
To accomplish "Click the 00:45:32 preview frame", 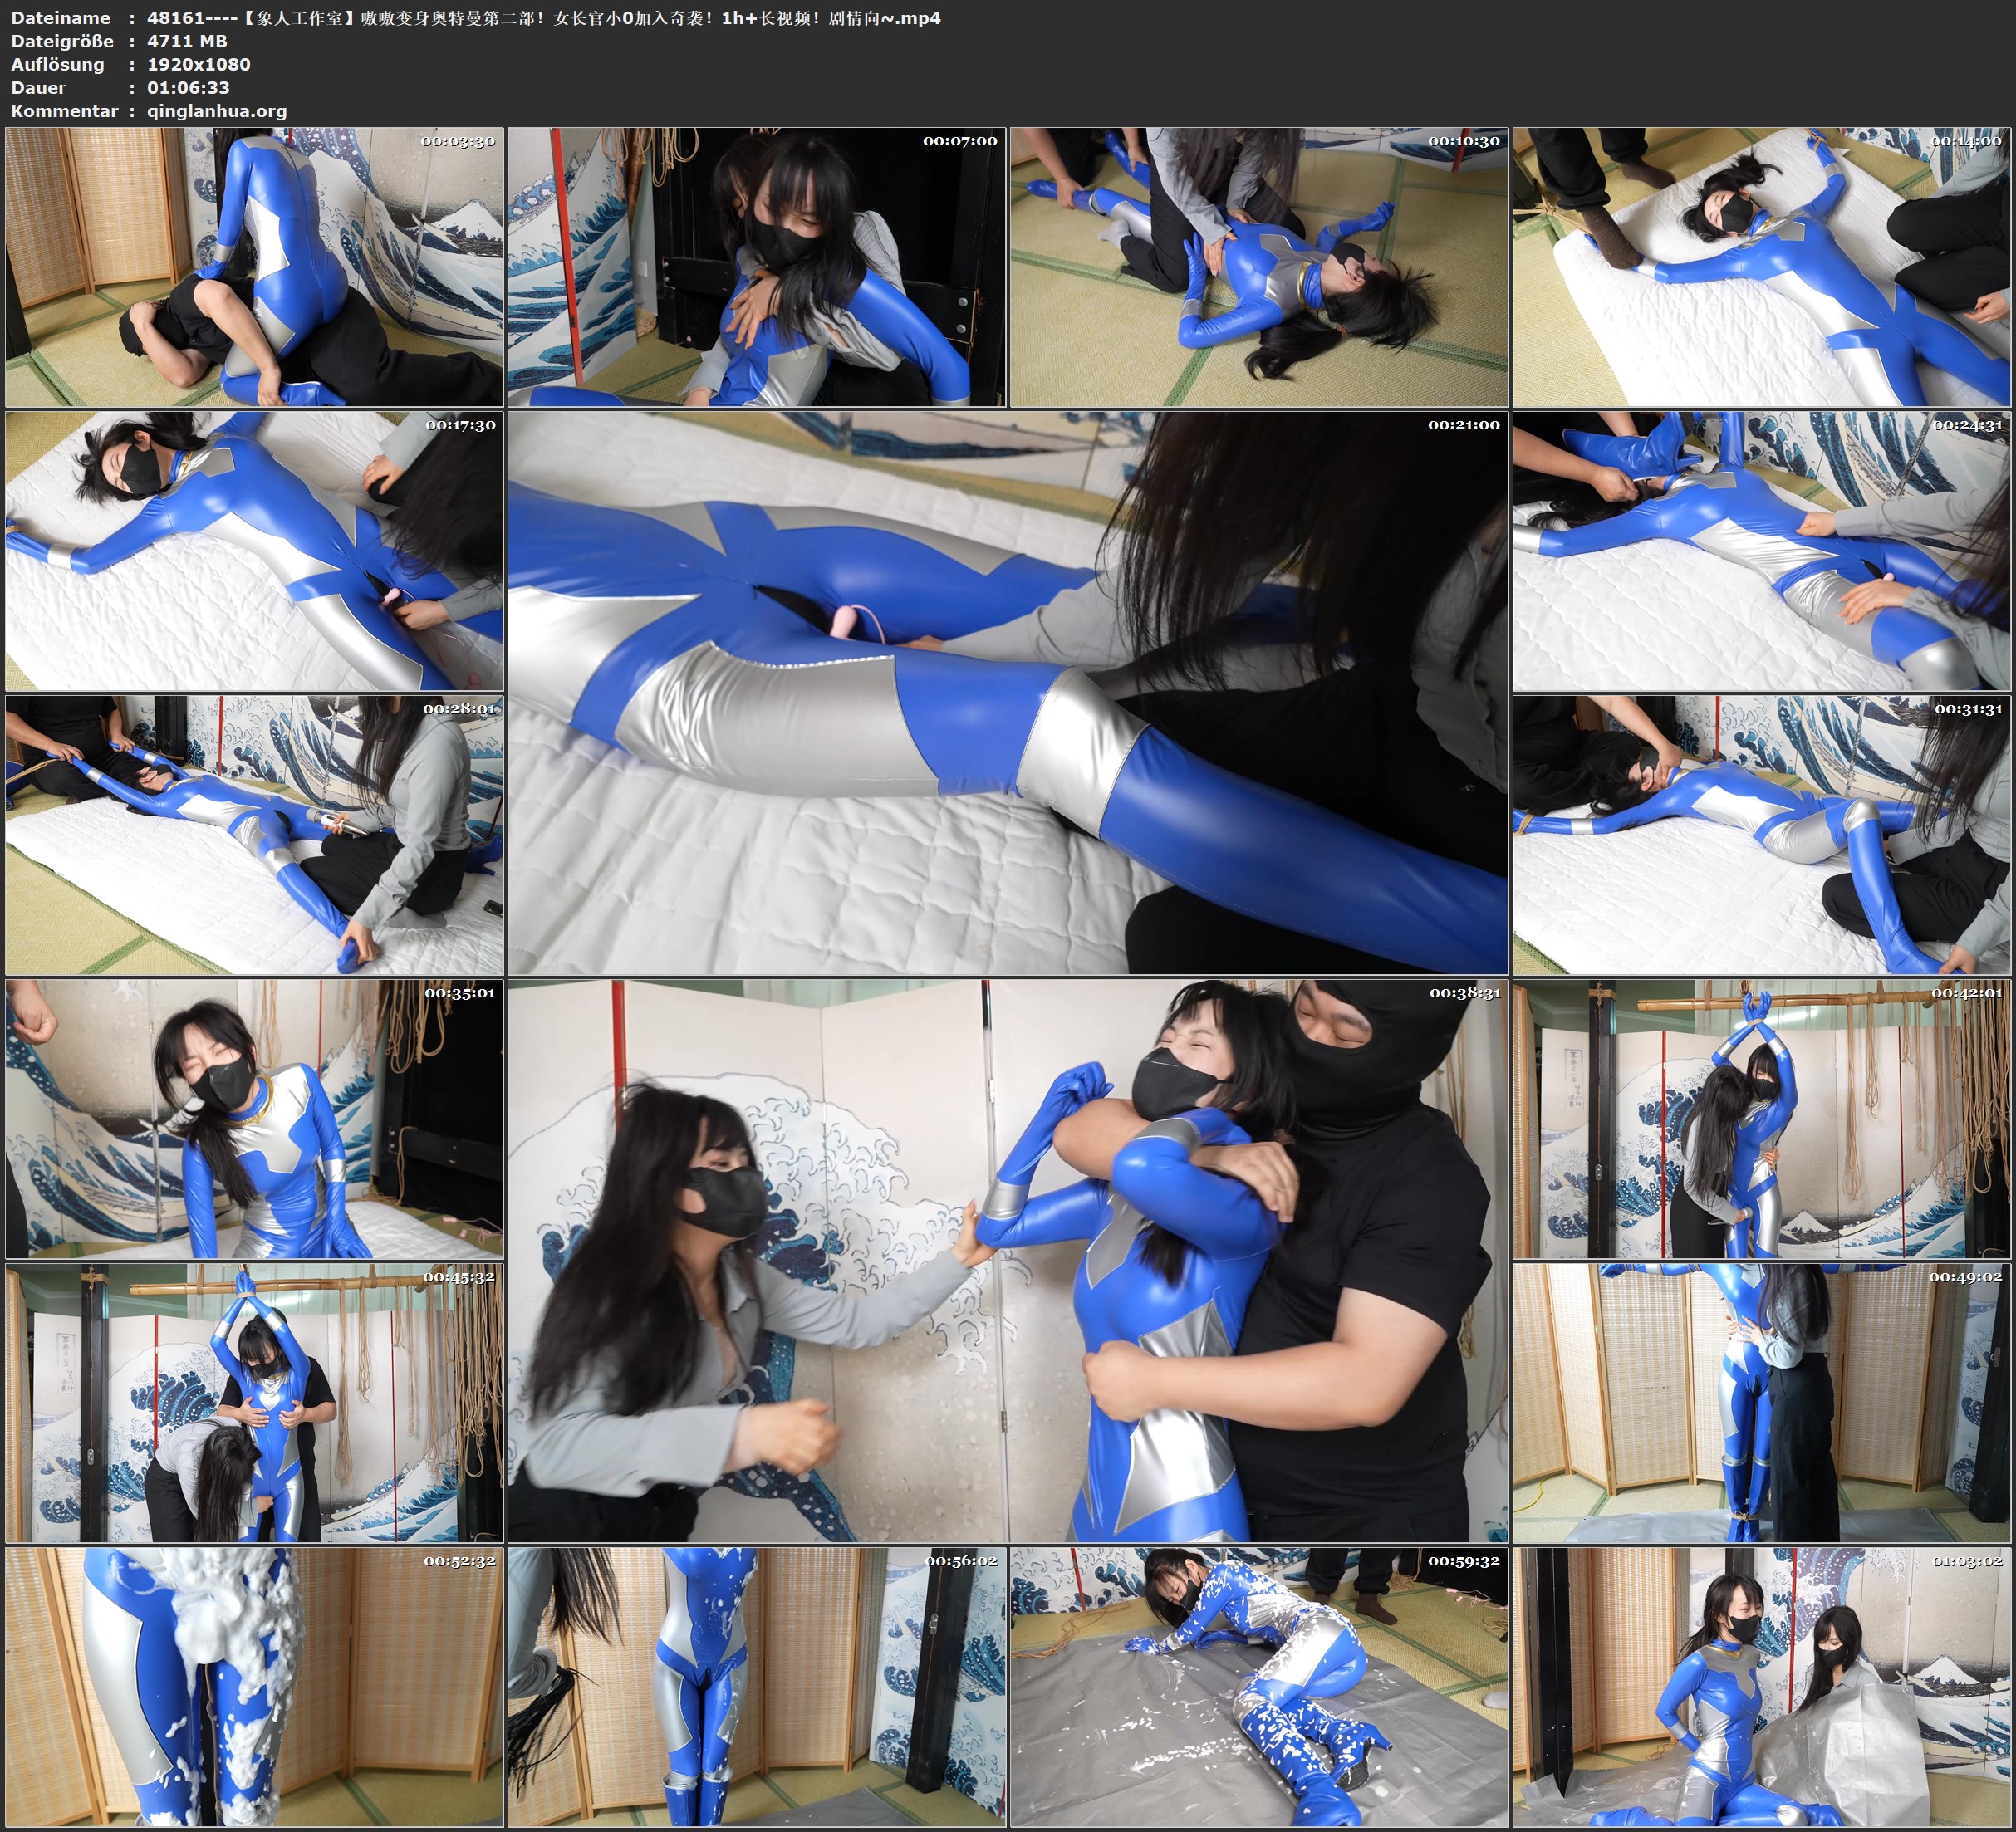I will (254, 1403).
